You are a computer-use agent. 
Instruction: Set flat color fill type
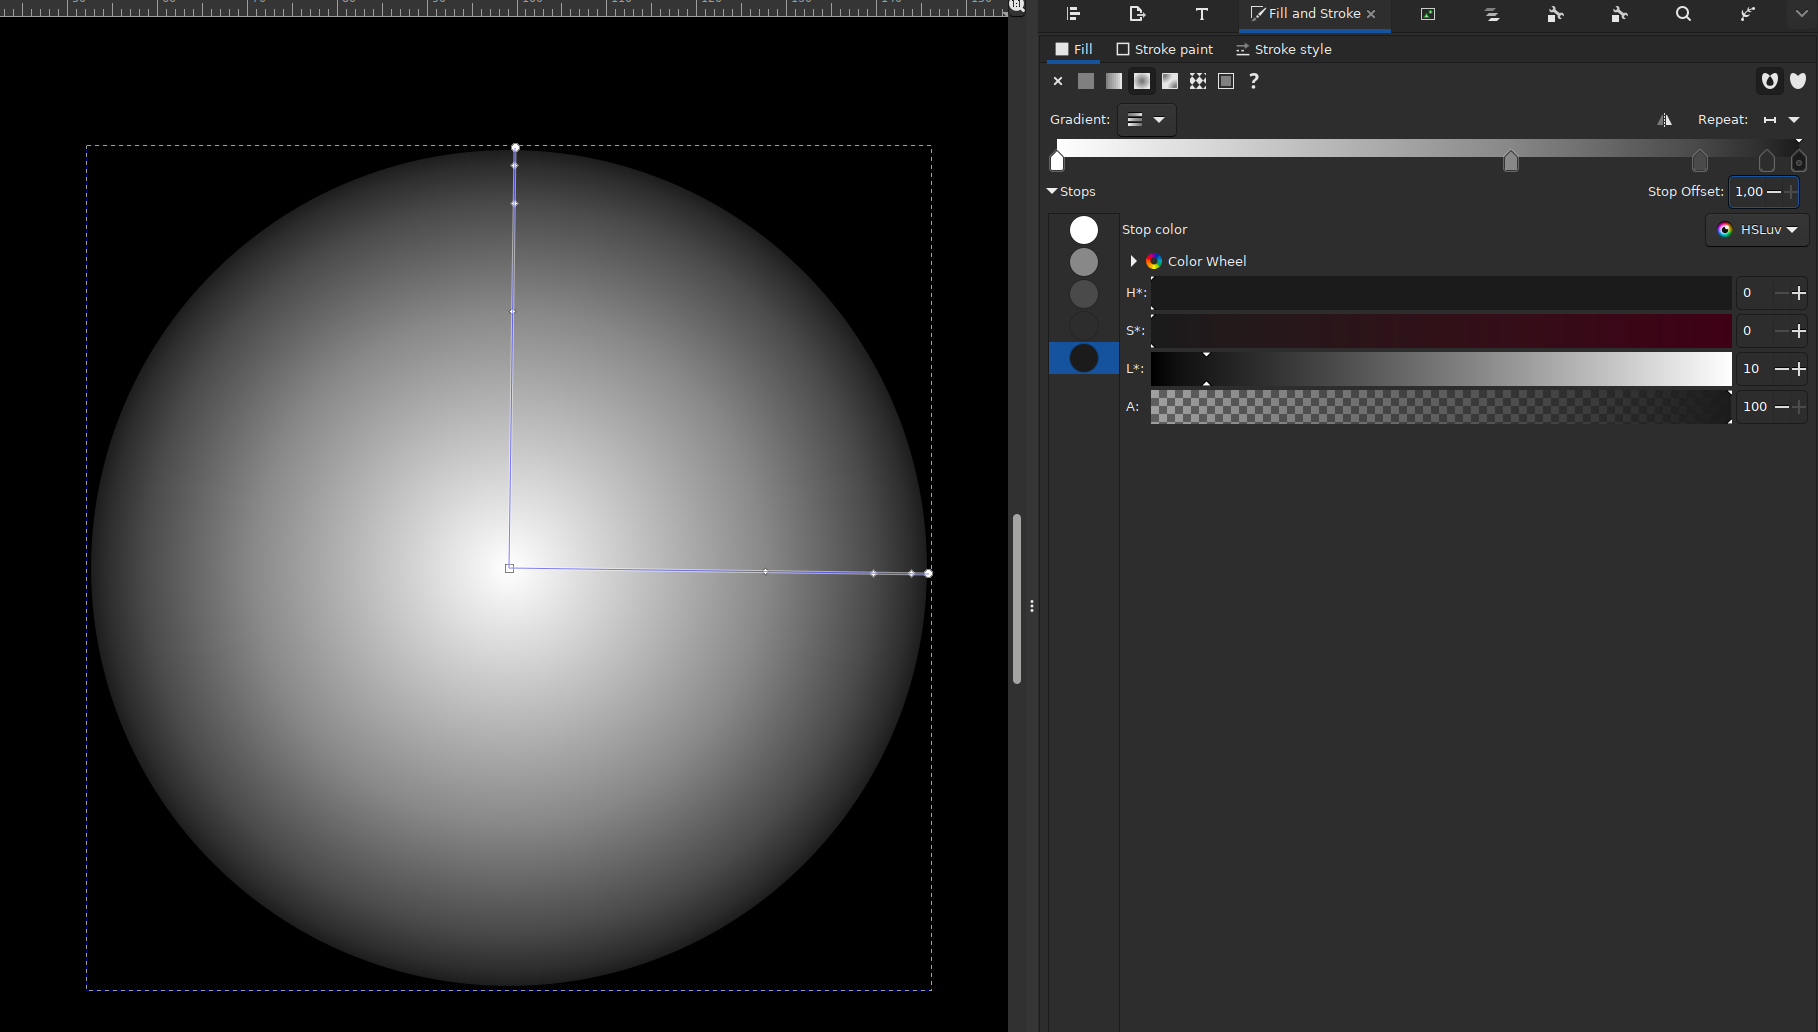tap(1086, 81)
